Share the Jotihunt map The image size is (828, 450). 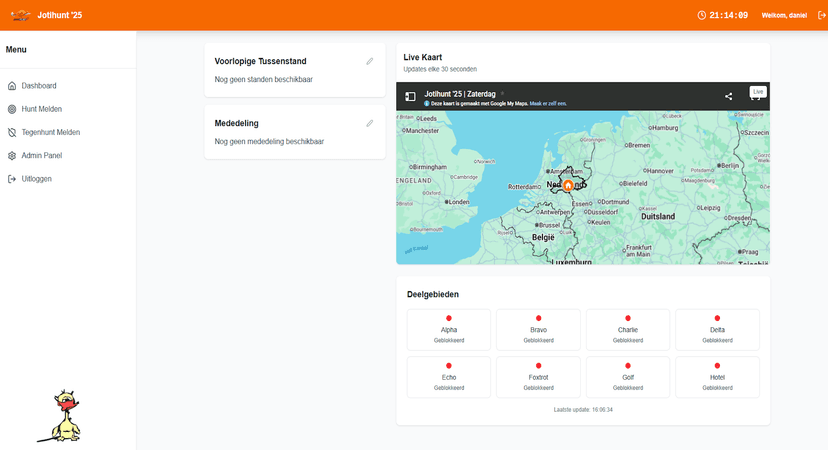coord(729,97)
